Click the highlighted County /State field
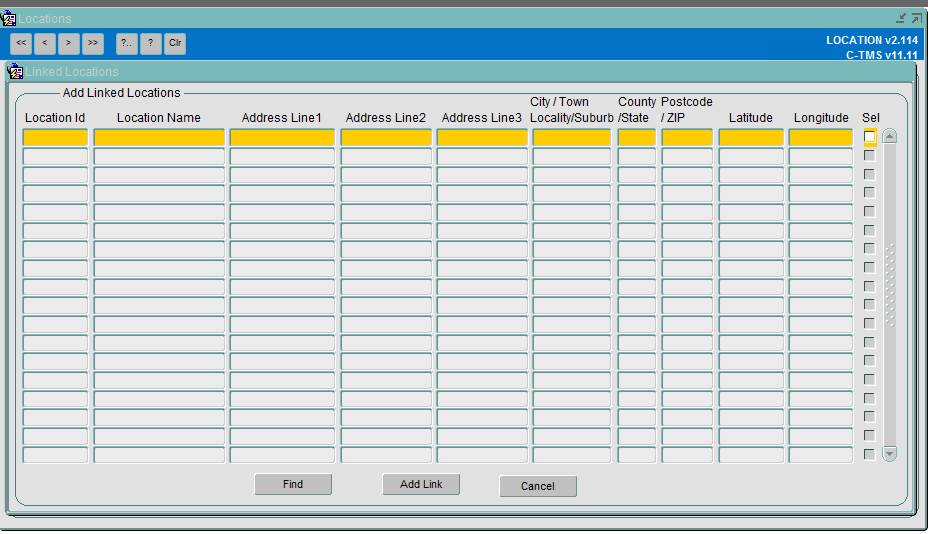The image size is (928, 534). tap(637, 137)
